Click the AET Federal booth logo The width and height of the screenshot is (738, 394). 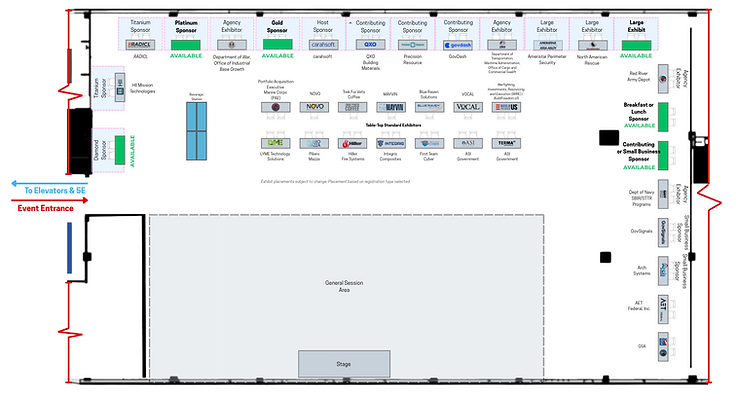coord(663,309)
